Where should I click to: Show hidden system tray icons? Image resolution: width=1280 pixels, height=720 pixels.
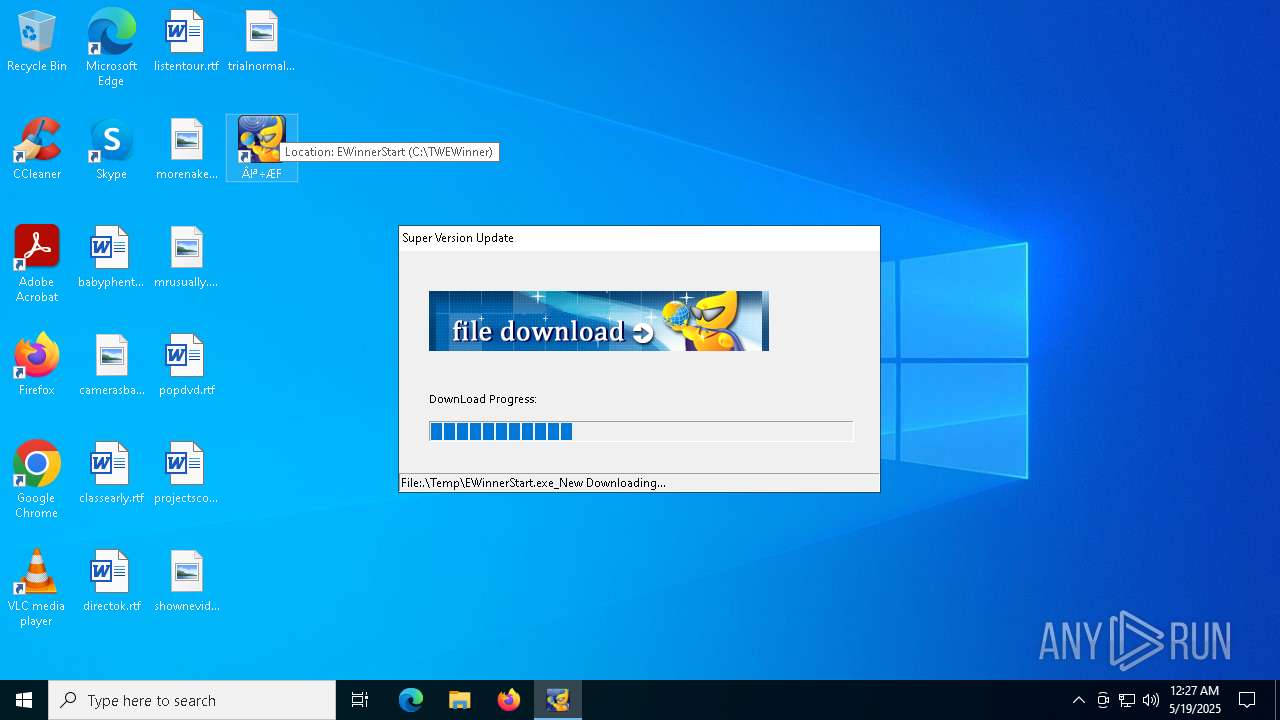[x=1078, y=700]
